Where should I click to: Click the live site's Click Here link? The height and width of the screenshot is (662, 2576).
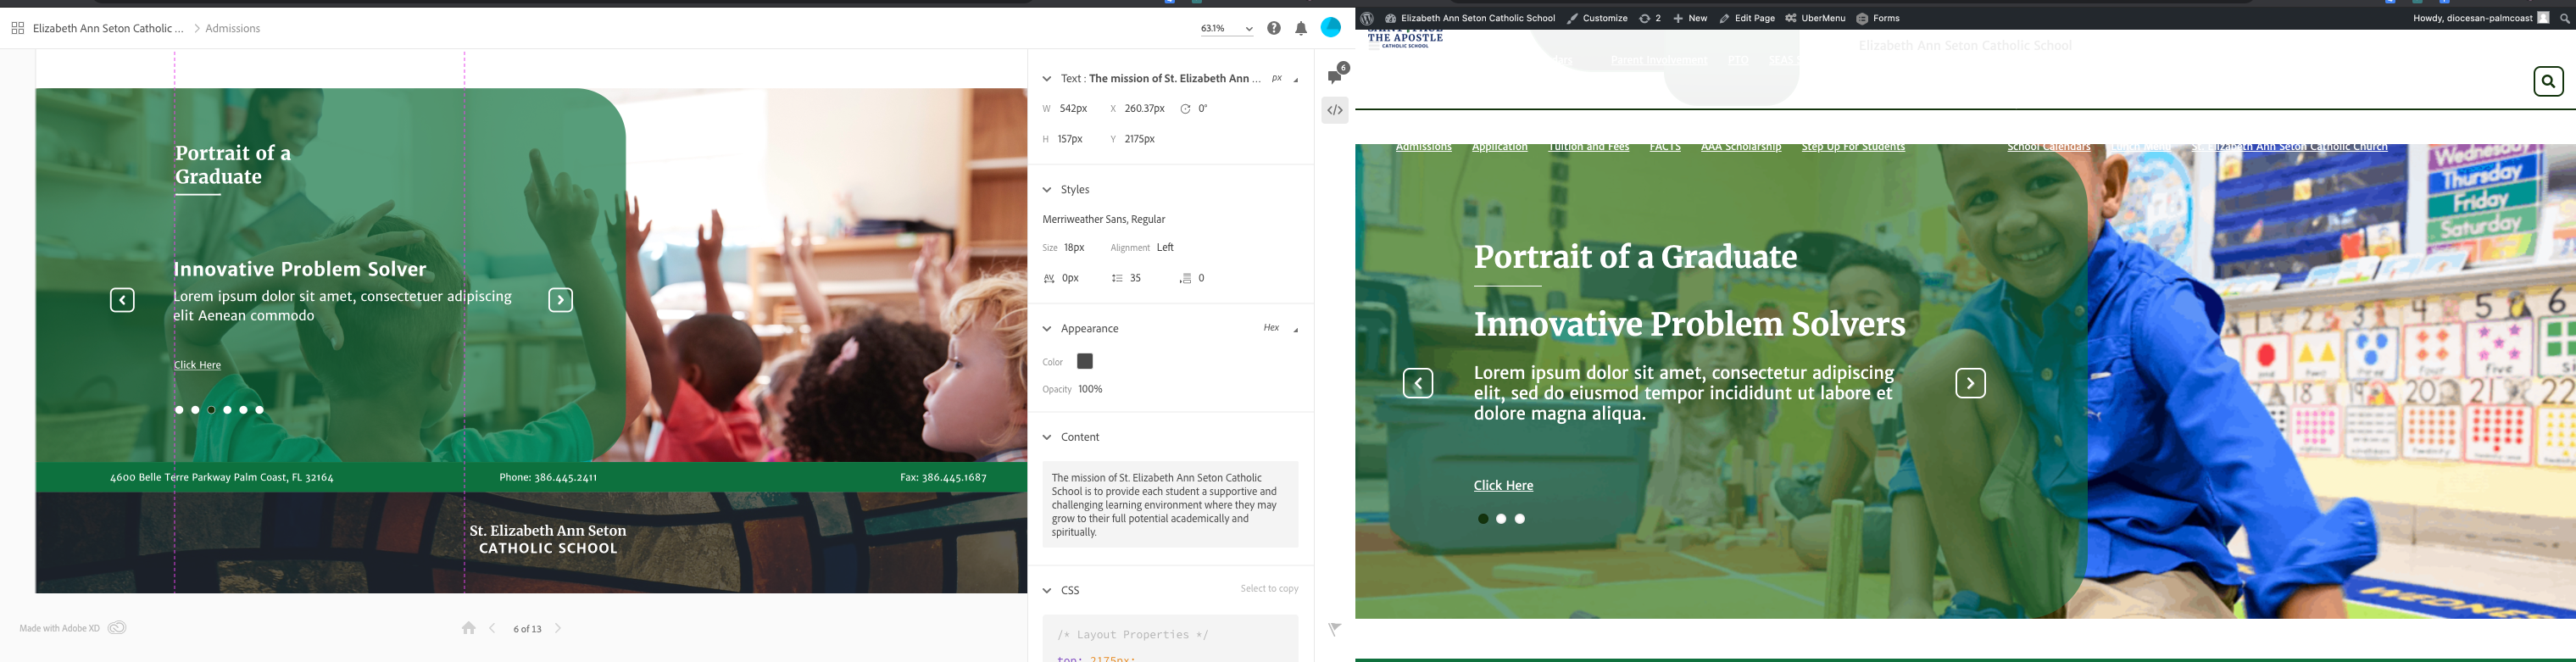(x=1503, y=486)
